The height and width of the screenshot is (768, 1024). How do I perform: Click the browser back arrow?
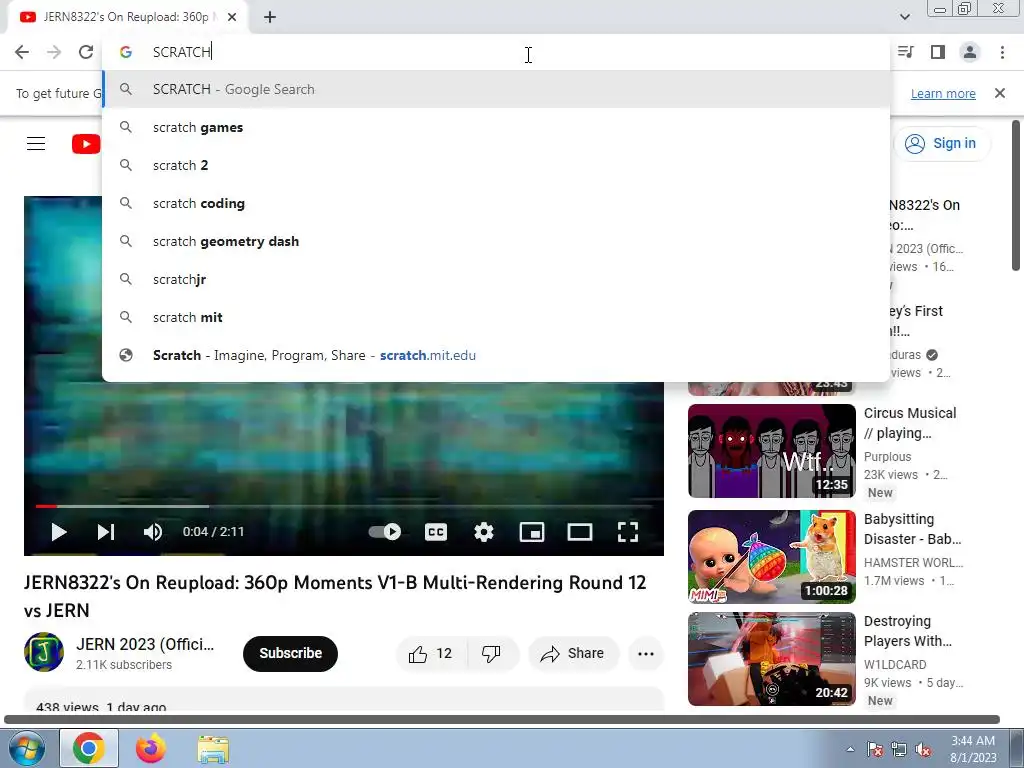tap(22, 52)
